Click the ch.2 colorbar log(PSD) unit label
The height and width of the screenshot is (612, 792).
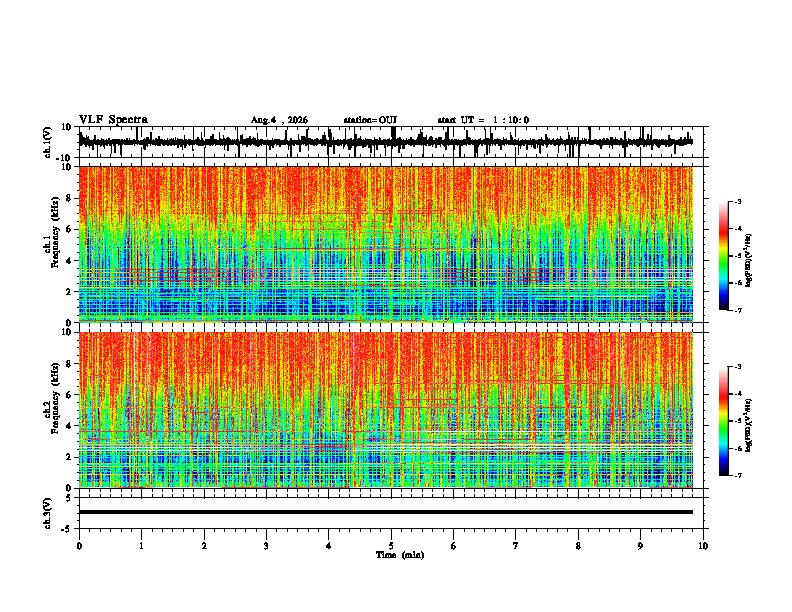(x=749, y=424)
